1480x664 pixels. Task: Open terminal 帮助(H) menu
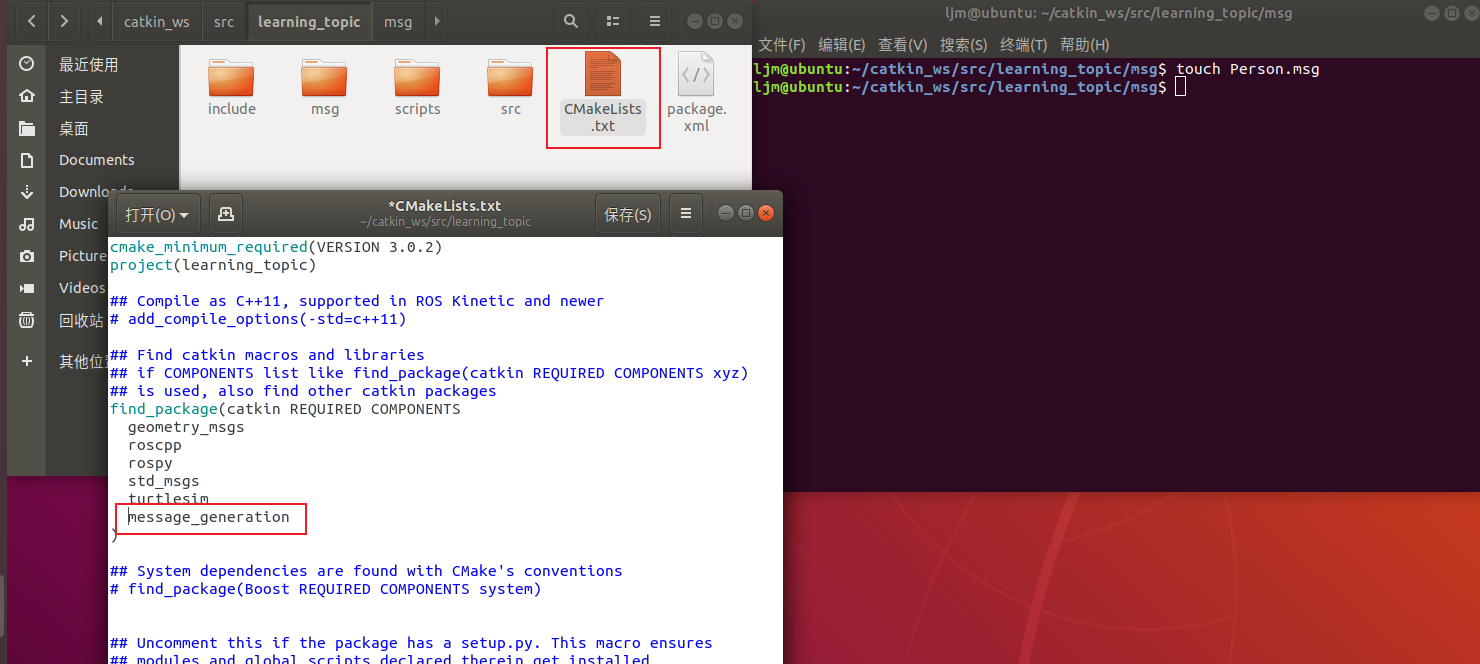coord(1085,45)
